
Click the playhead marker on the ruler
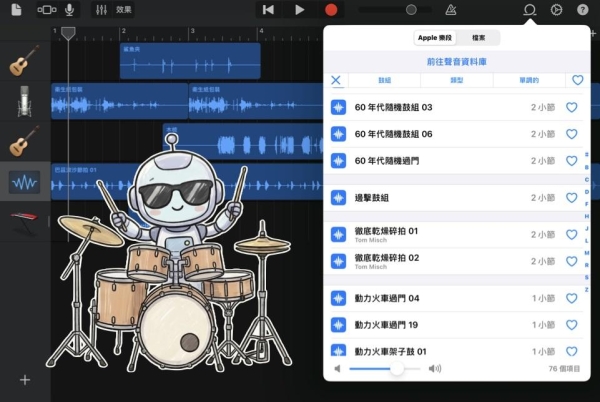coord(68,34)
